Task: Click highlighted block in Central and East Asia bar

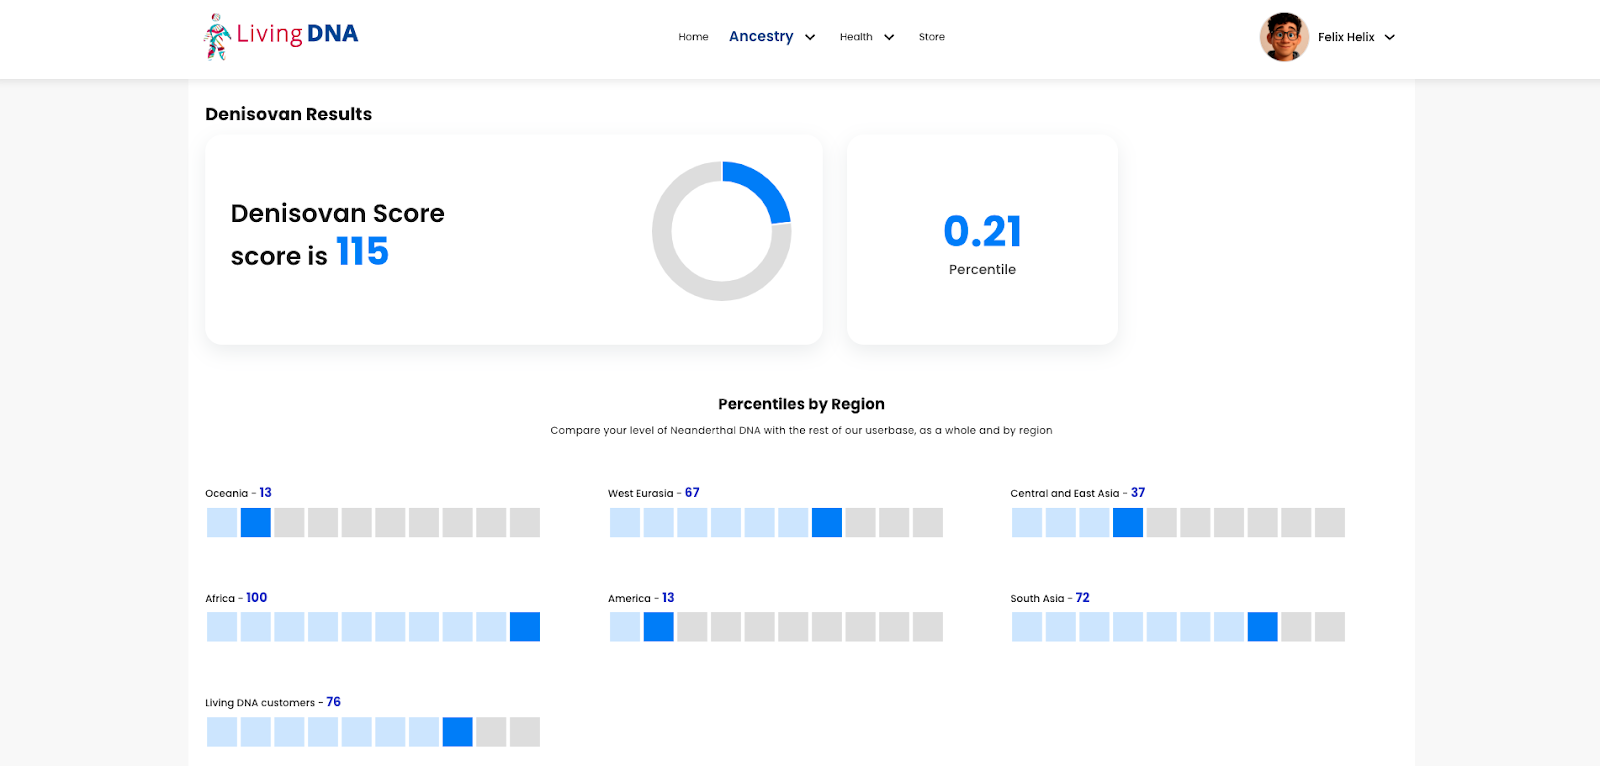Action: point(1128,522)
